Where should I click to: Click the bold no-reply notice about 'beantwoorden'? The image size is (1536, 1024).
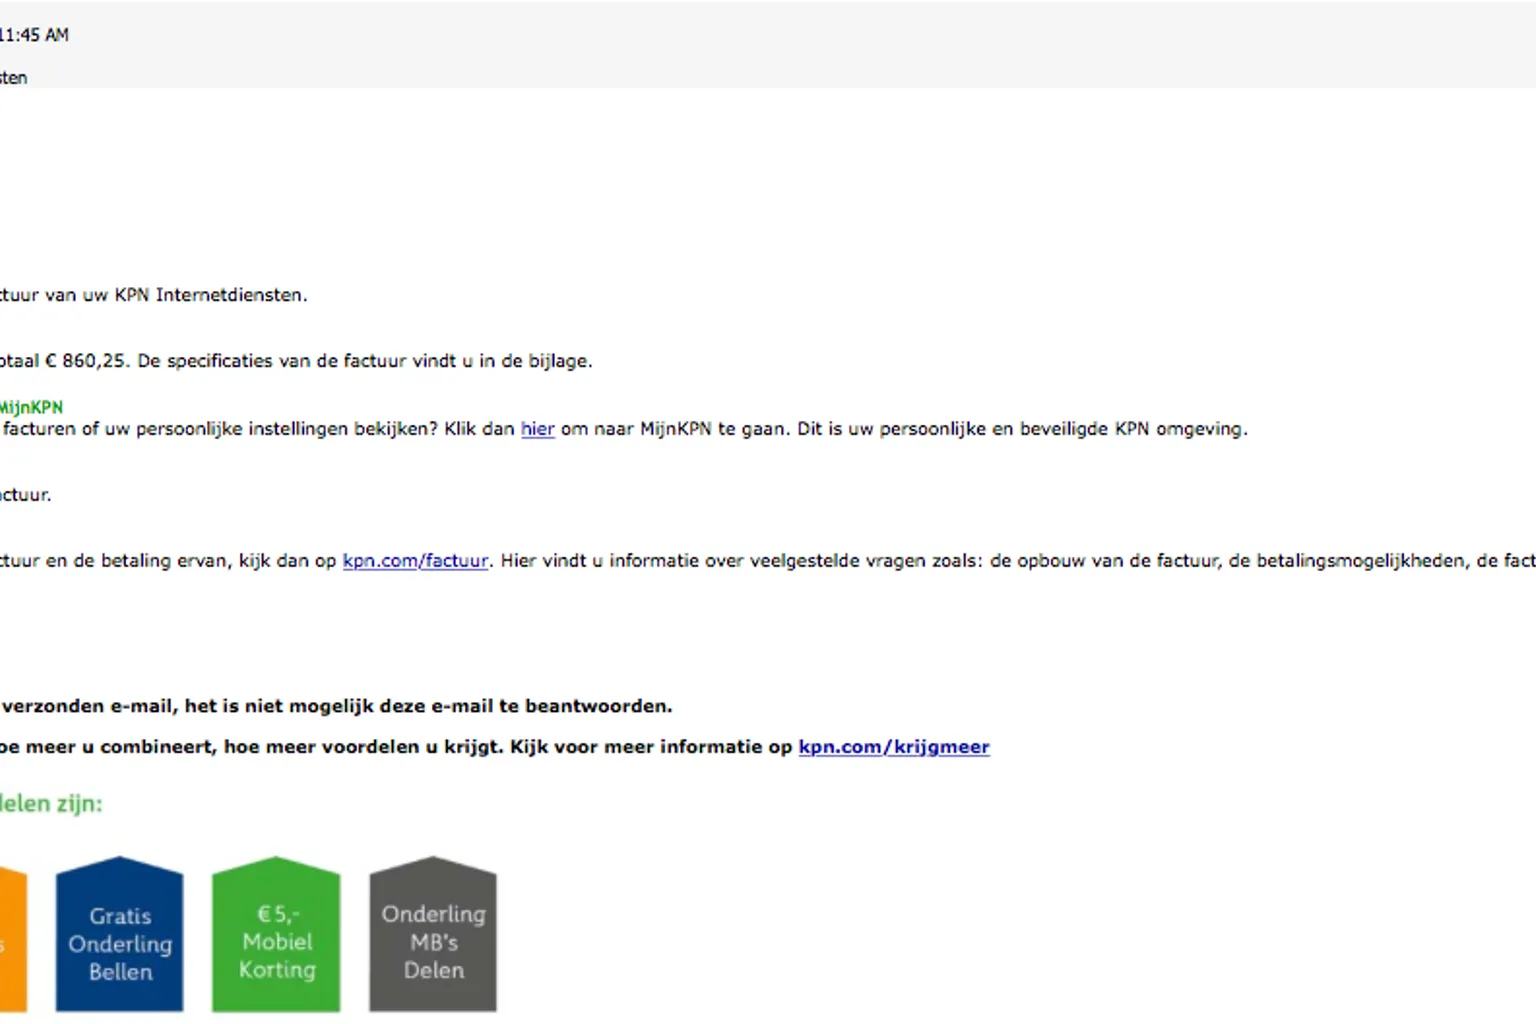pos(337,706)
